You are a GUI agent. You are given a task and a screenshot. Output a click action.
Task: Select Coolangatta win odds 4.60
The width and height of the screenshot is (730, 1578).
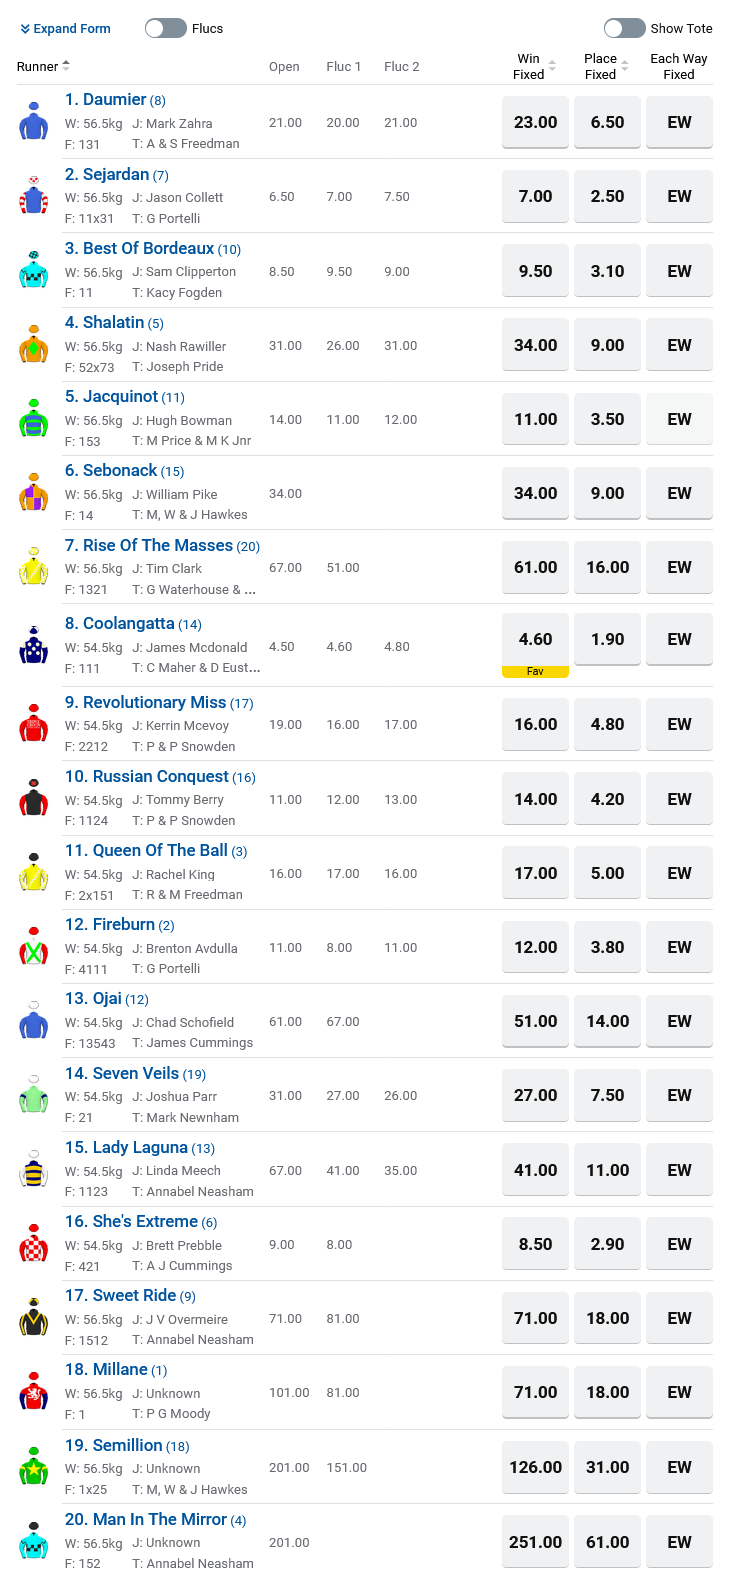[535, 639]
